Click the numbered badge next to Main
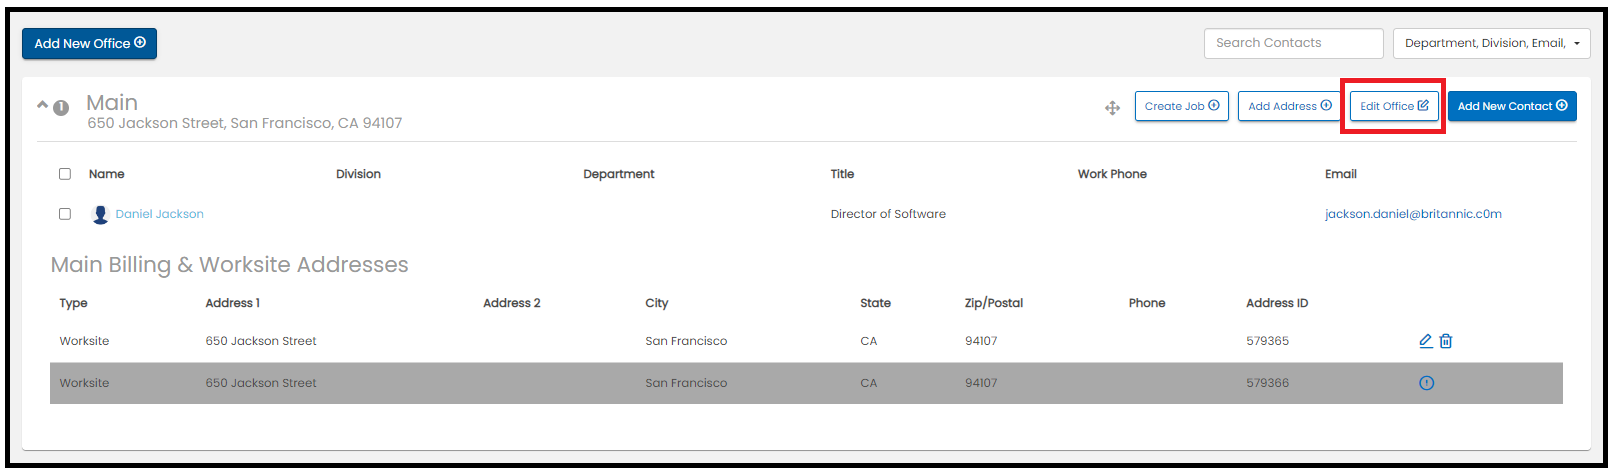 (x=61, y=108)
